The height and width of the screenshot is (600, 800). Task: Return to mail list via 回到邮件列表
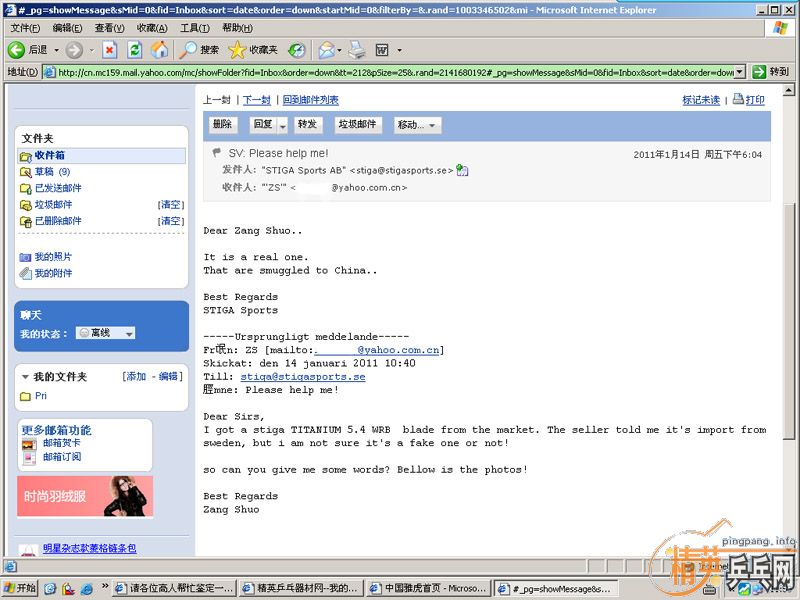coord(311,100)
